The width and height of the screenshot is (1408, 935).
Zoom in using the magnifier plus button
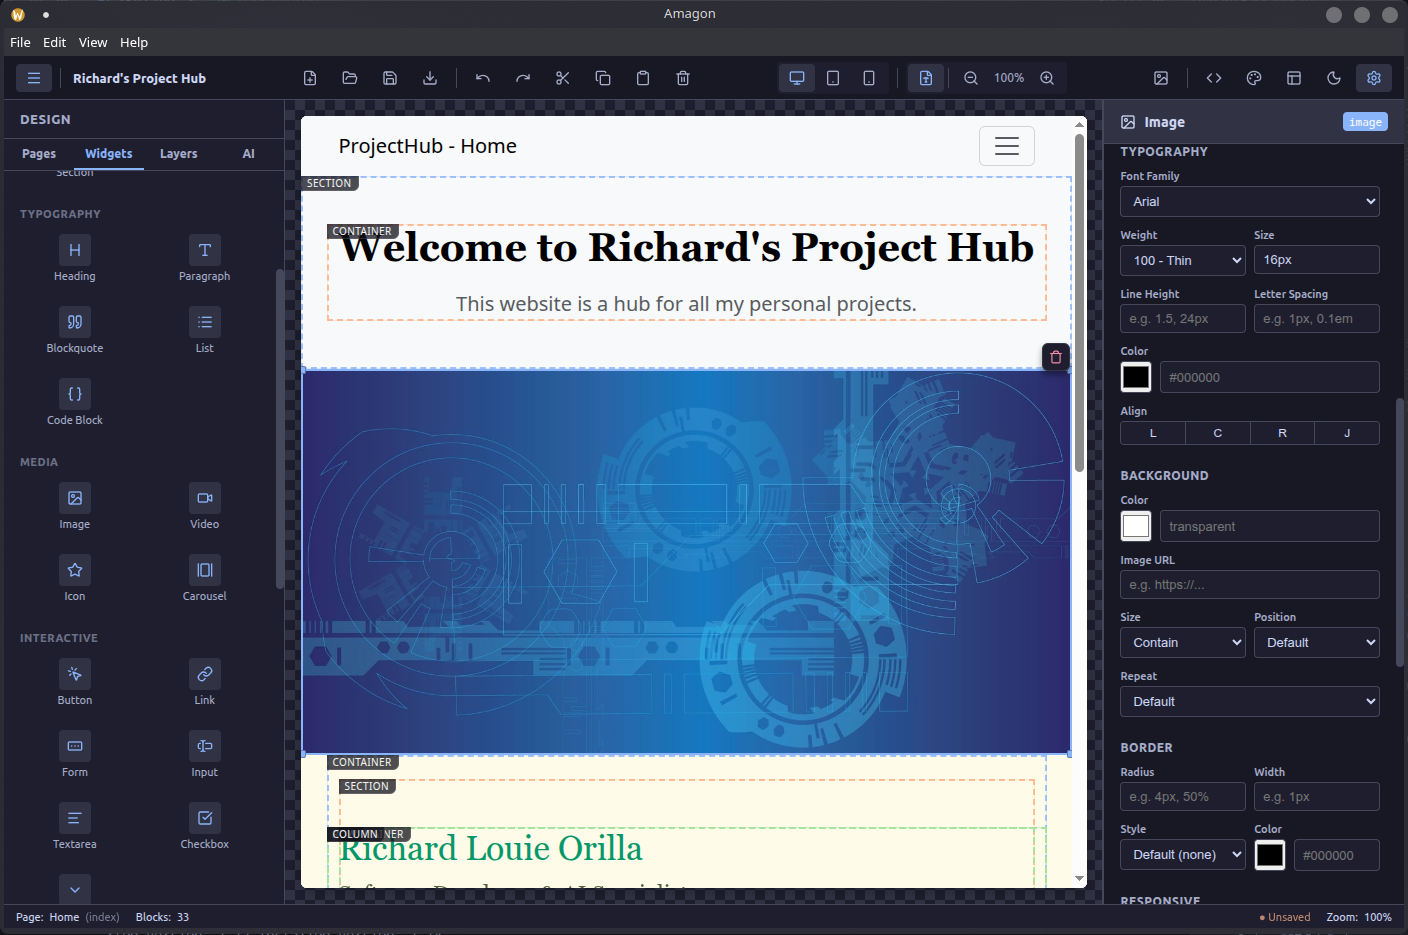click(x=1046, y=77)
